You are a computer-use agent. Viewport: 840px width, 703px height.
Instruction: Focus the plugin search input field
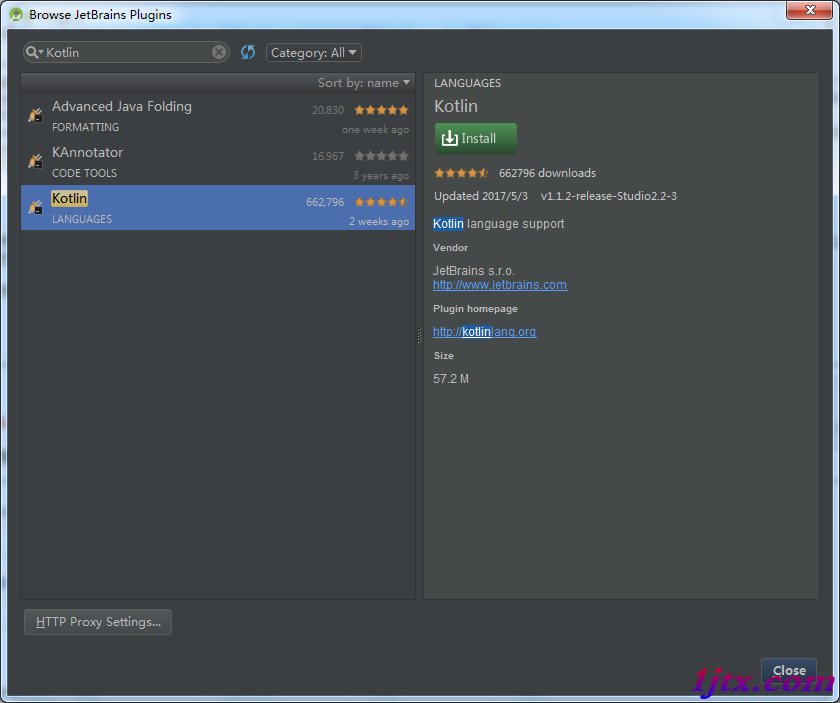128,53
